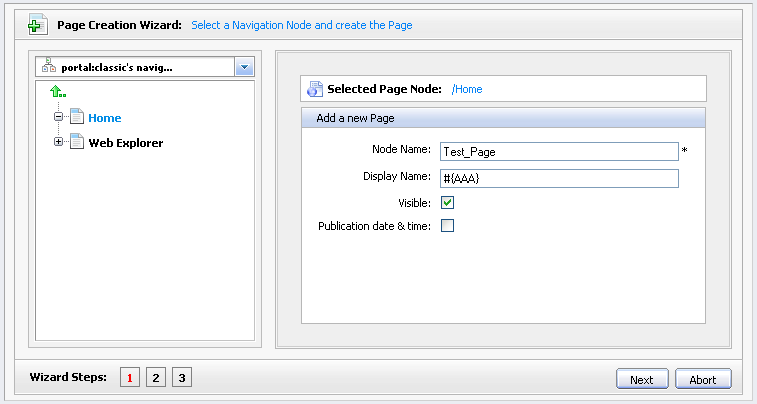Image resolution: width=757 pixels, height=404 pixels.
Task: Expand the Web Explorer tree node
Action: (x=58, y=141)
